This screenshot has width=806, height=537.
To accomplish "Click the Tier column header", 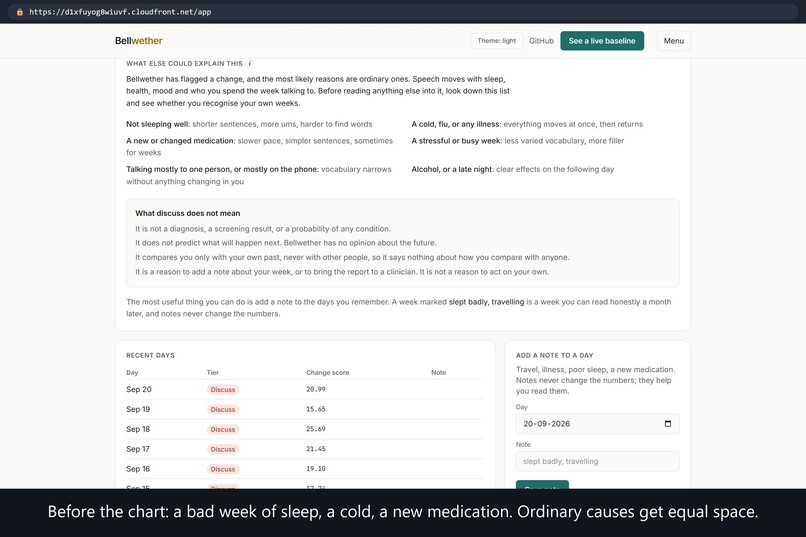I will pos(212,373).
